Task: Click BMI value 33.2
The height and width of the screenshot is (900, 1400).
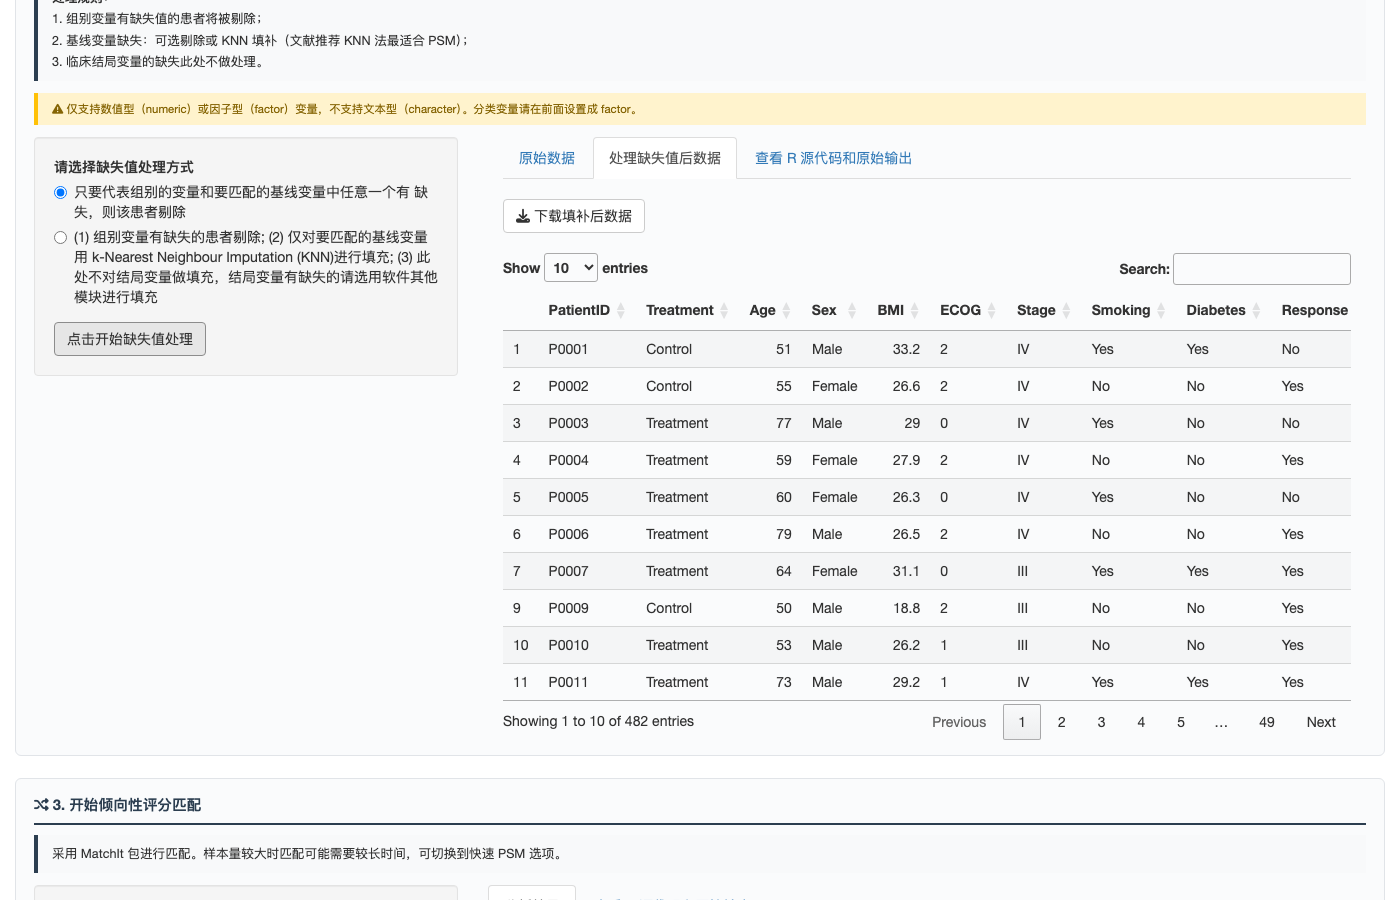Action: [906, 349]
